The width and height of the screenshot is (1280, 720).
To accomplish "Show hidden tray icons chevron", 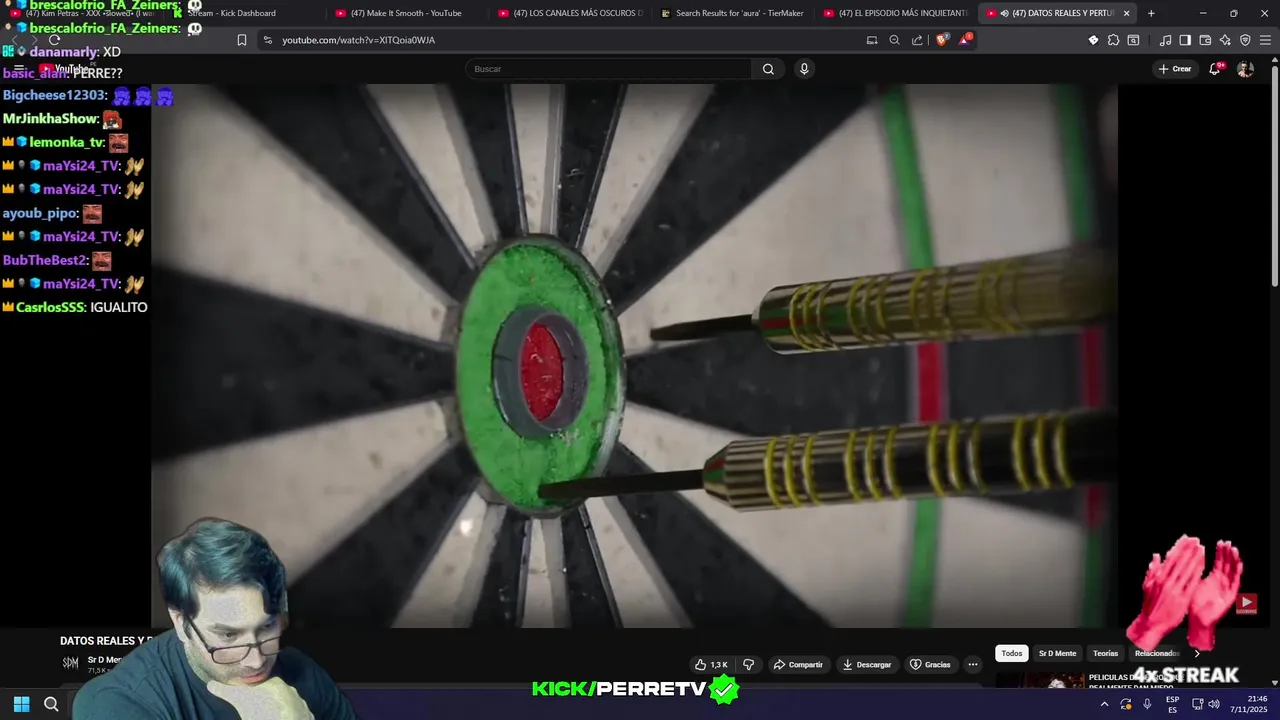I will click(x=1104, y=704).
